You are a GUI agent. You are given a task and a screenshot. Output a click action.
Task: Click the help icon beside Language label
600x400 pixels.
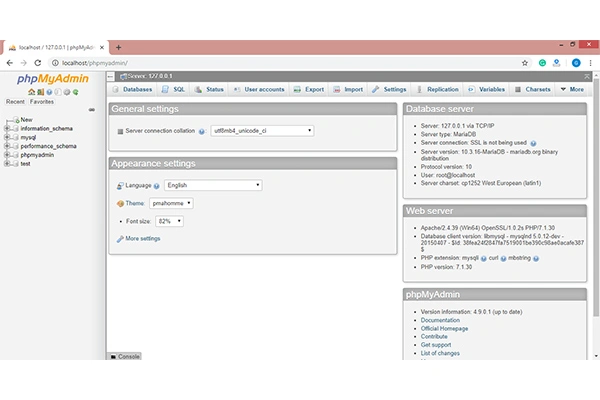click(x=158, y=185)
